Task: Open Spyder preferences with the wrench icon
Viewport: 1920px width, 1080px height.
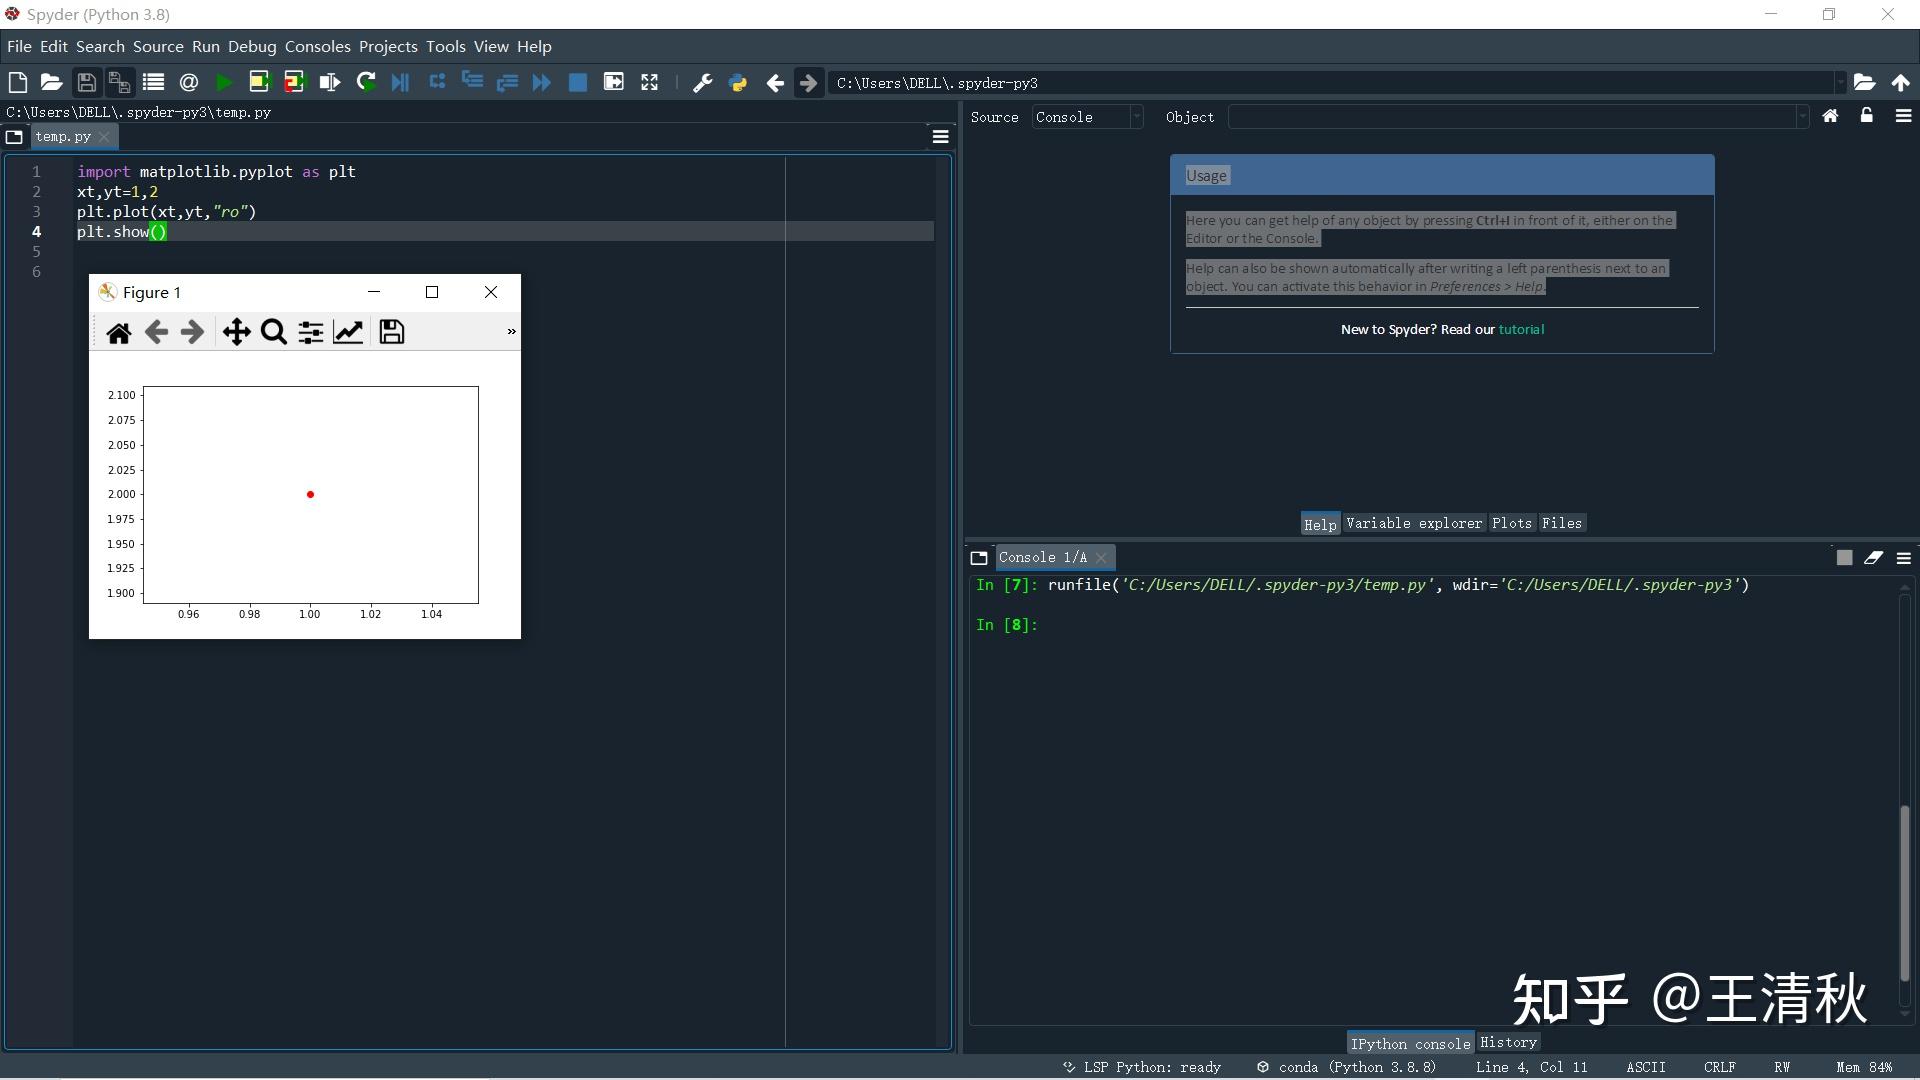Action: click(702, 82)
